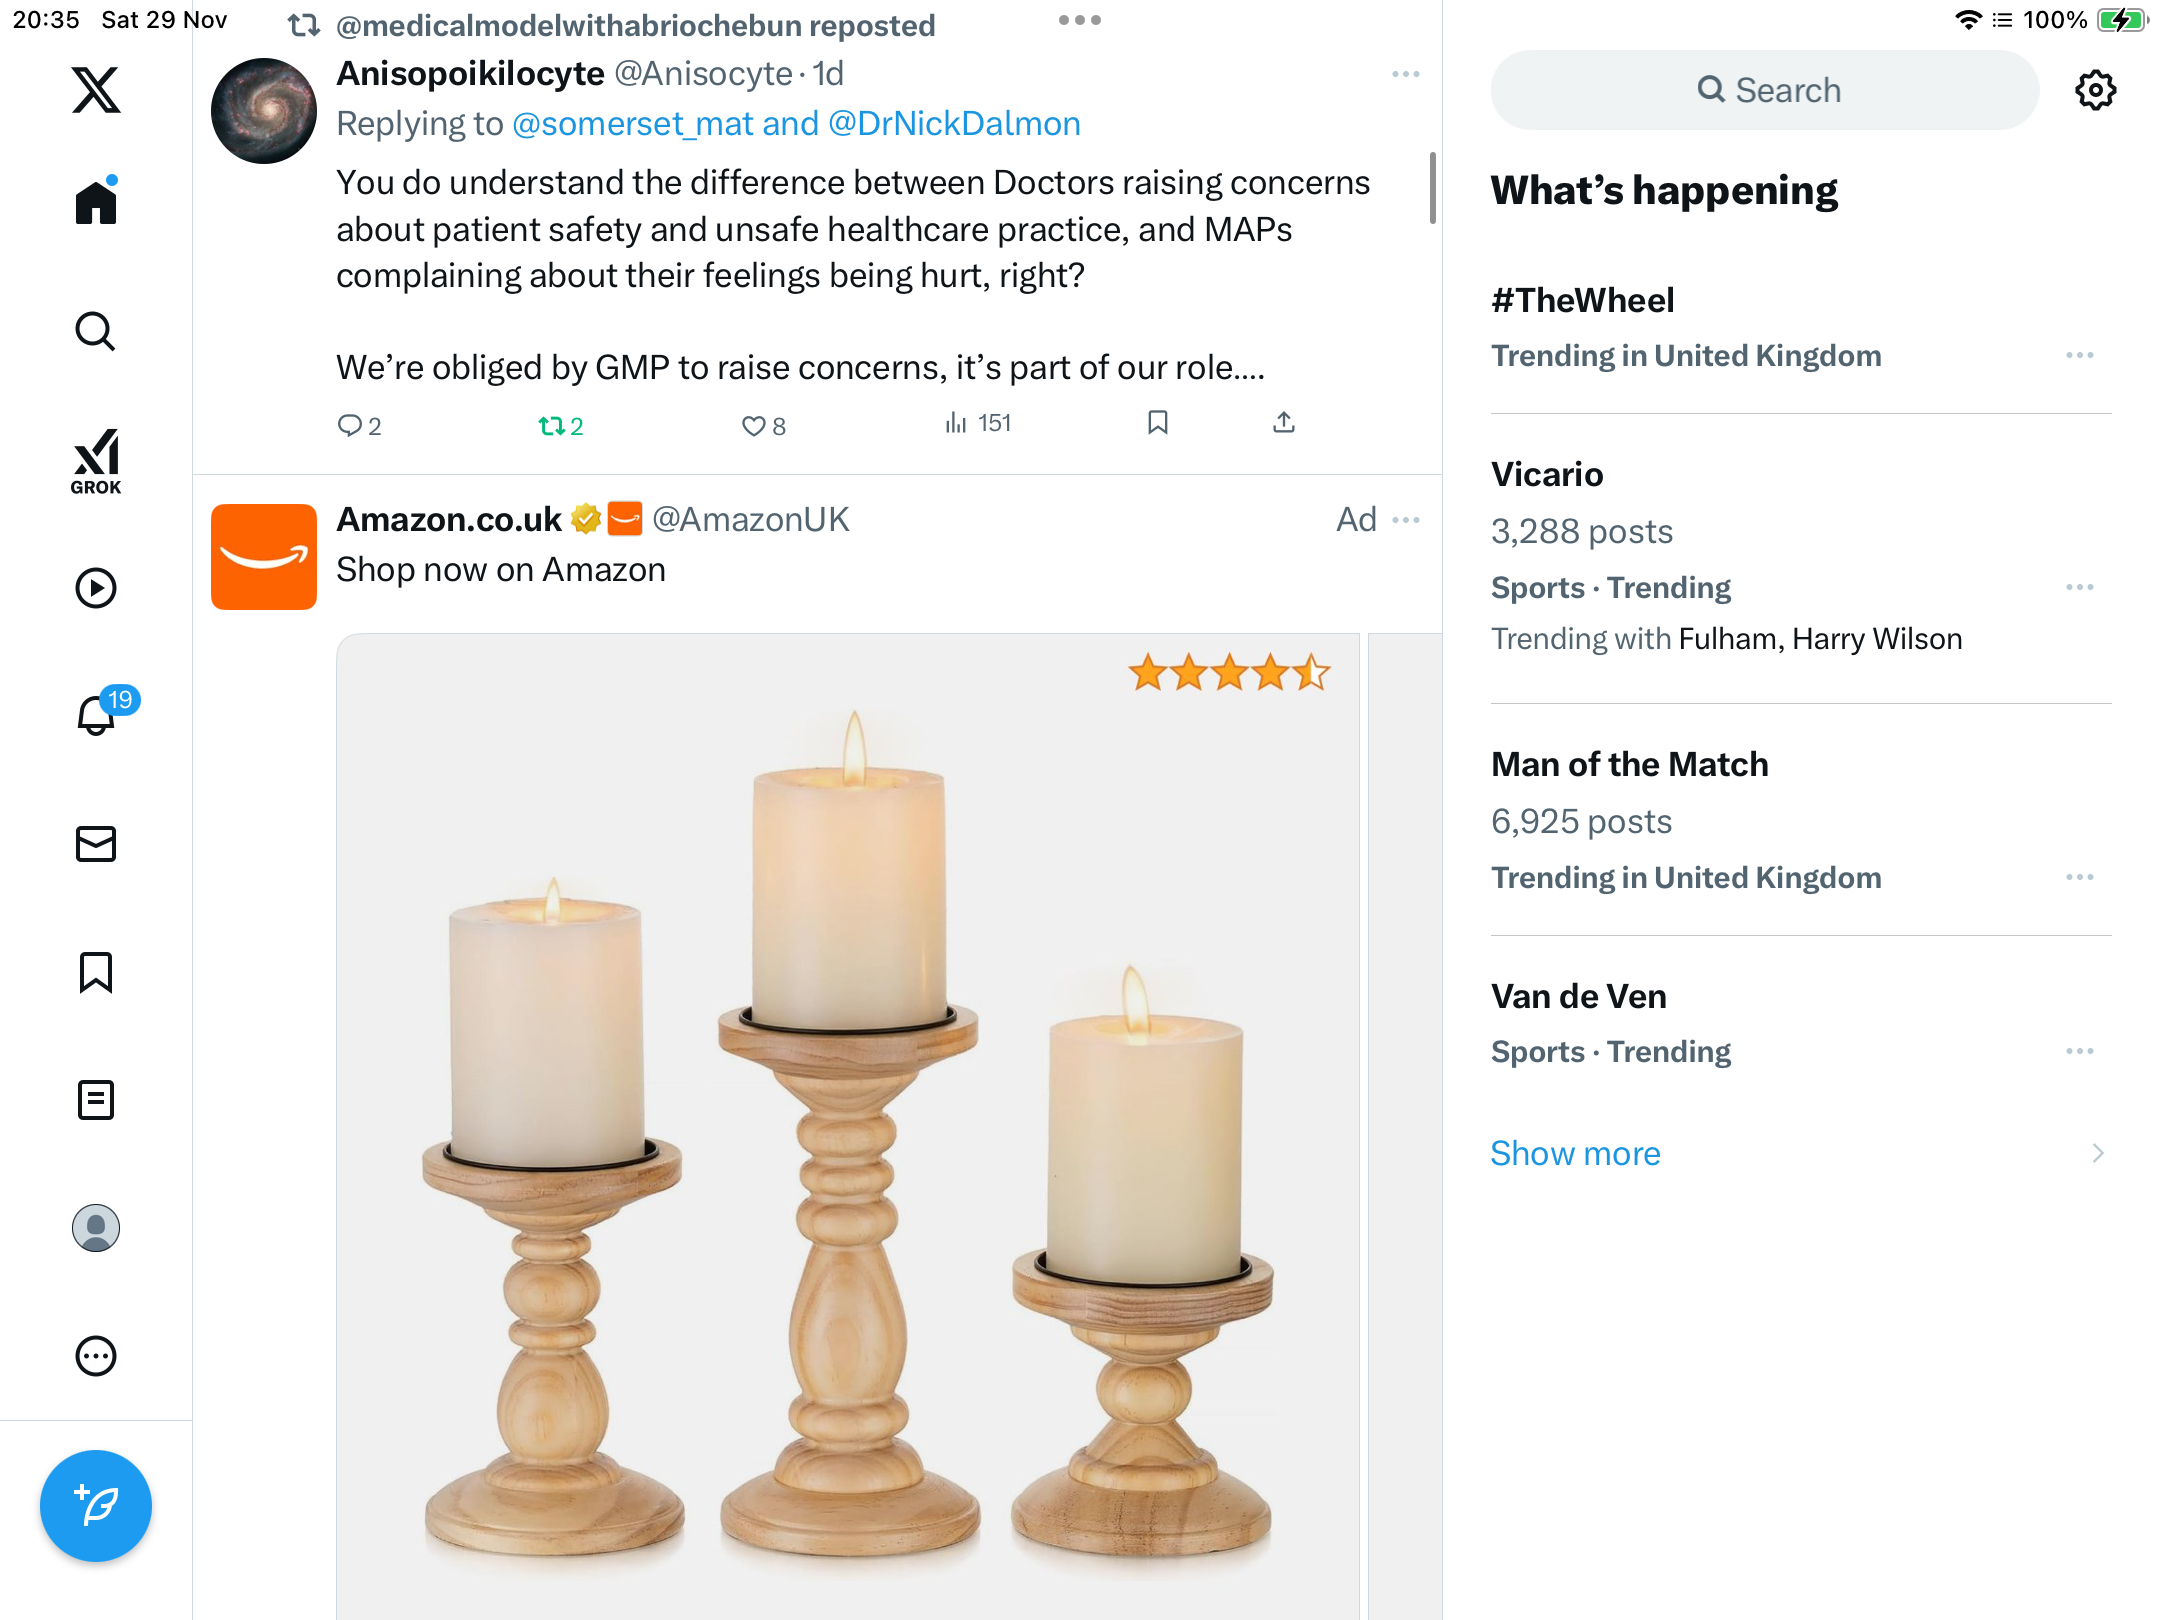
Task: Open the Bookmarks tab in sidebar
Action: click(96, 972)
